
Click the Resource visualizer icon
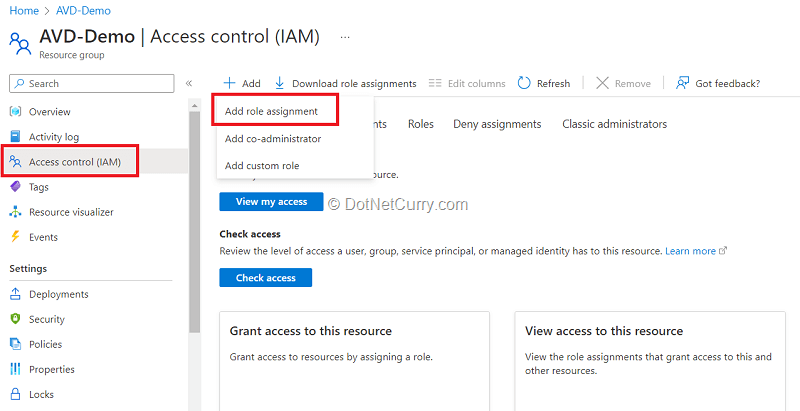click(x=16, y=212)
